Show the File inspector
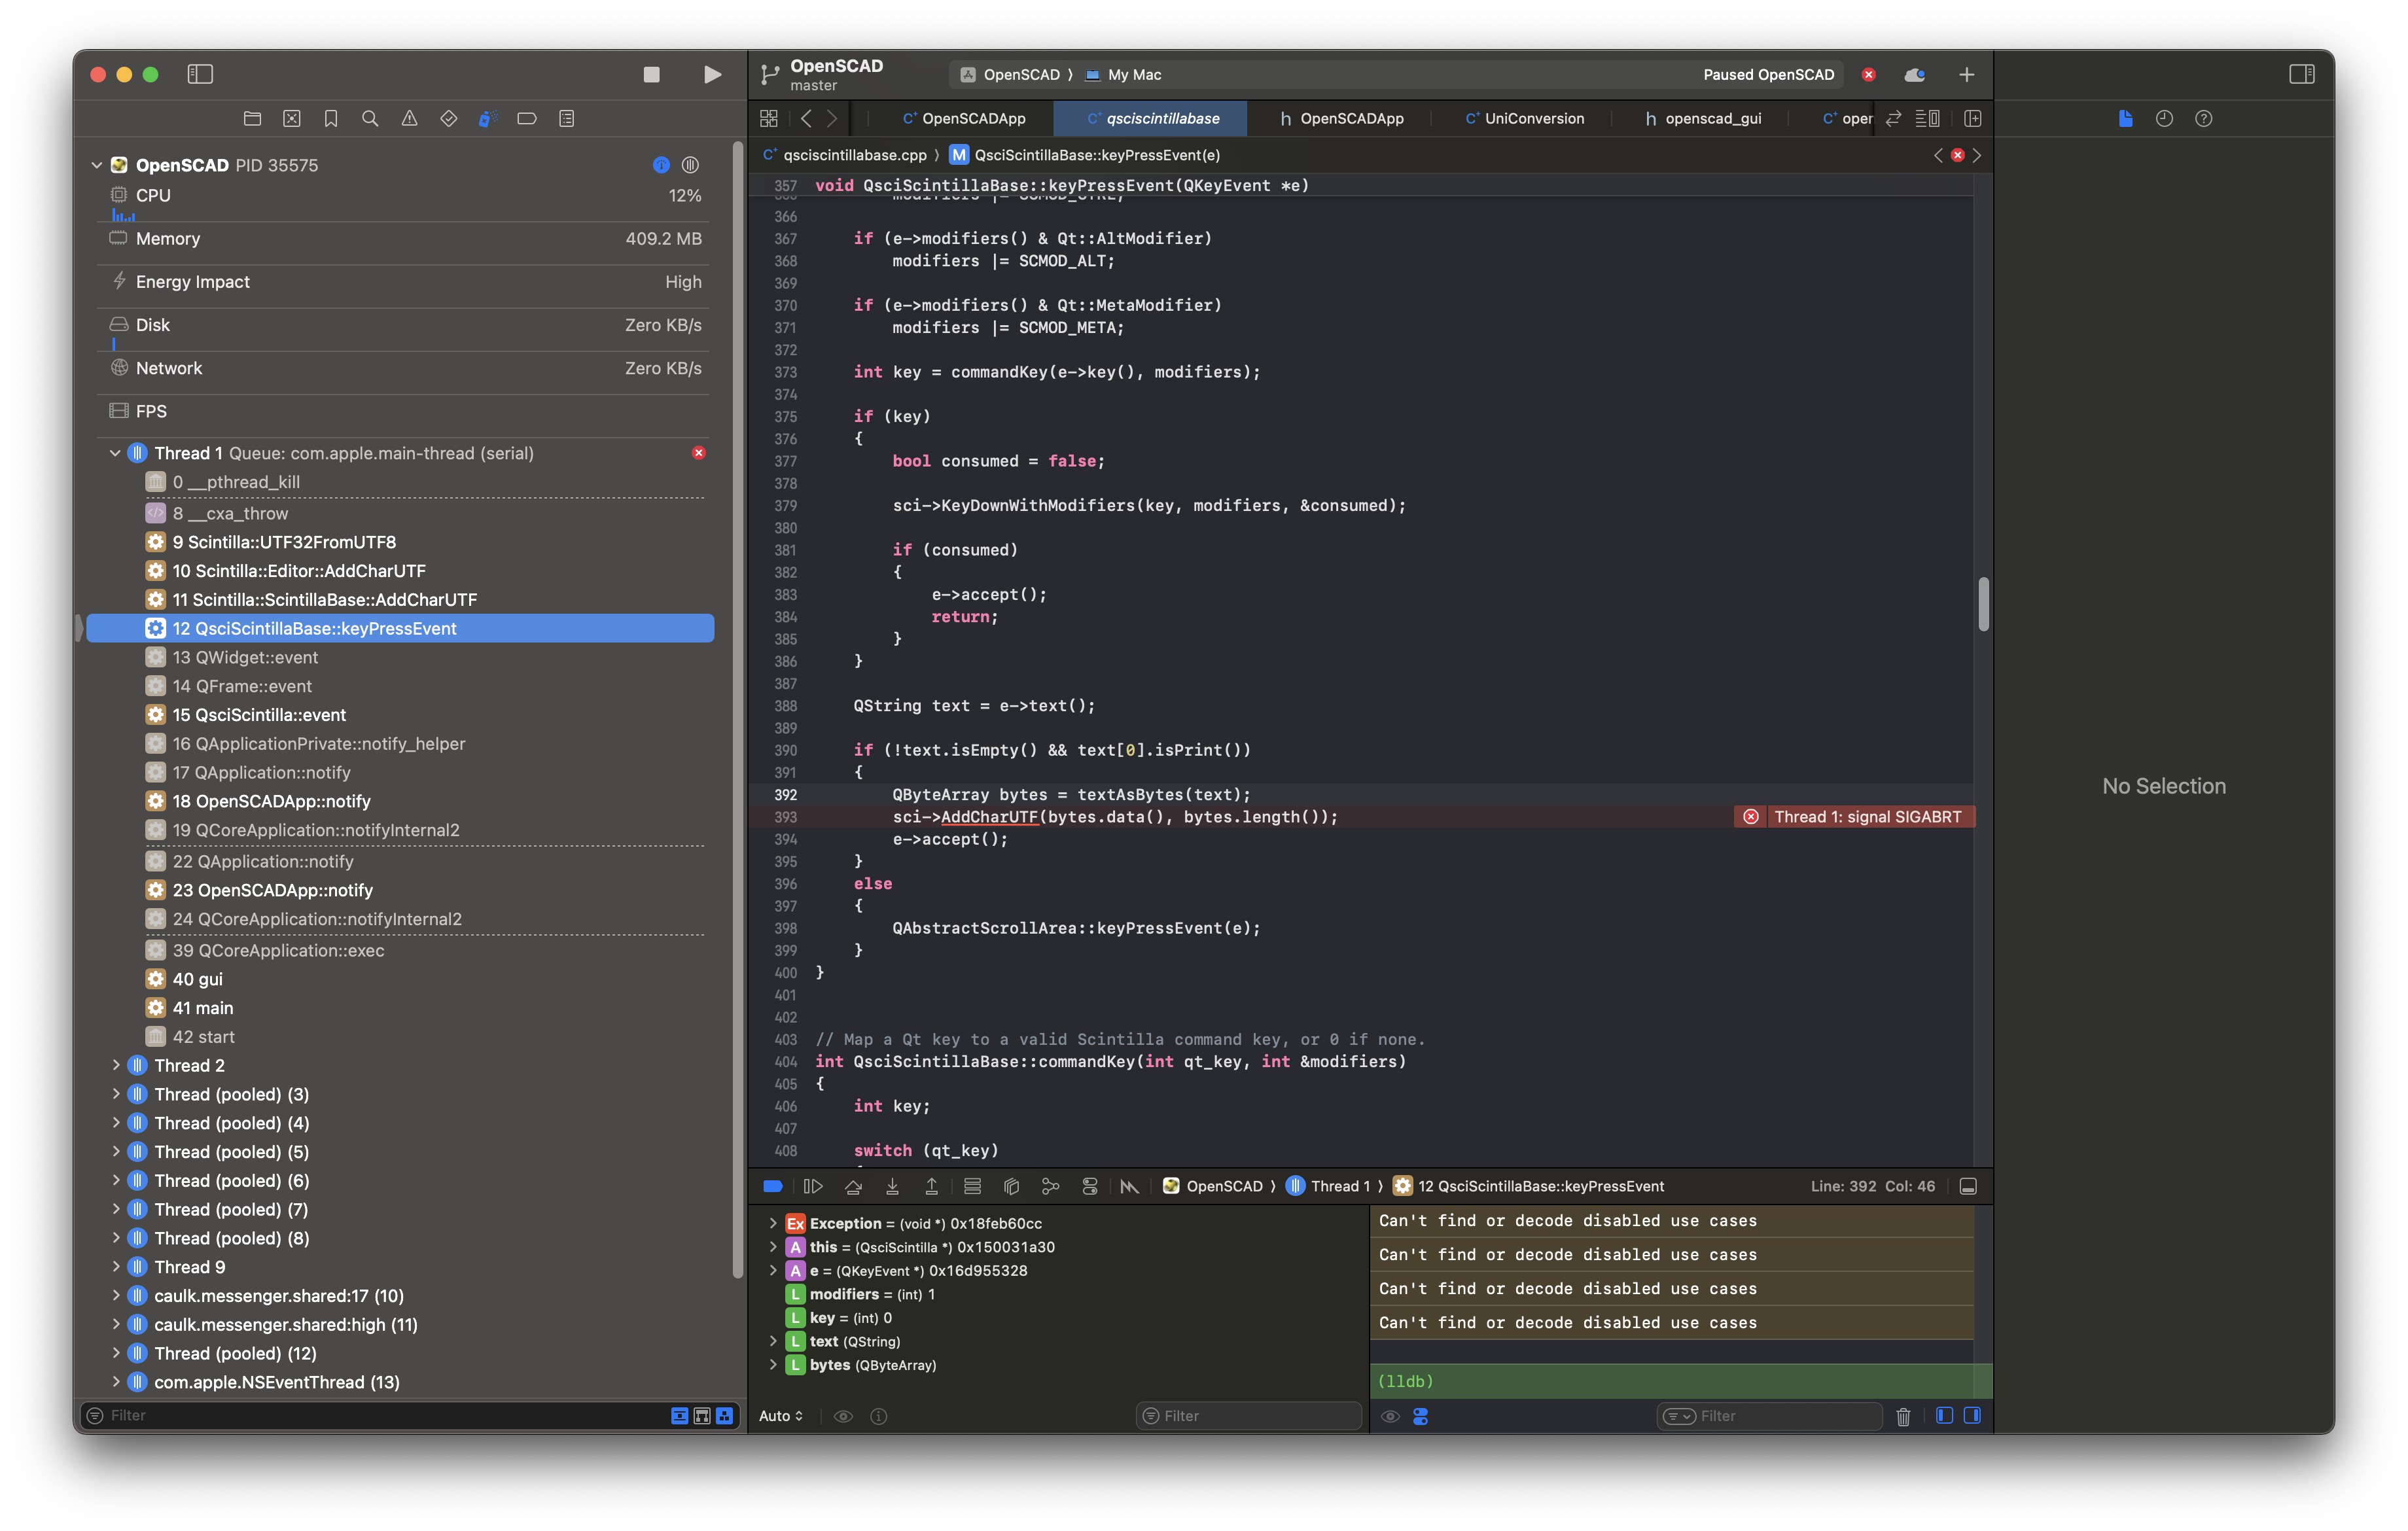This screenshot has height=1531, width=2408. click(2125, 118)
